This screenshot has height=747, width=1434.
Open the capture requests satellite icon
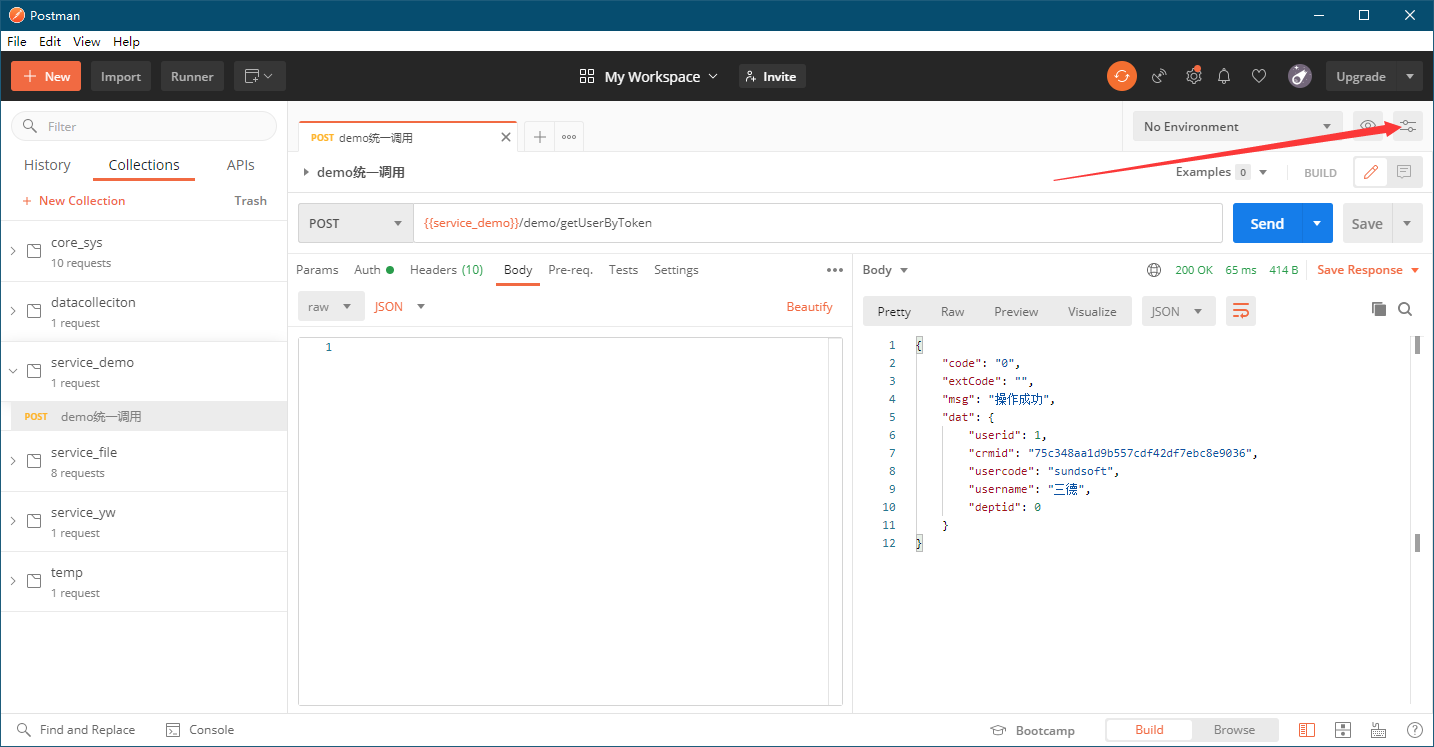(1159, 76)
